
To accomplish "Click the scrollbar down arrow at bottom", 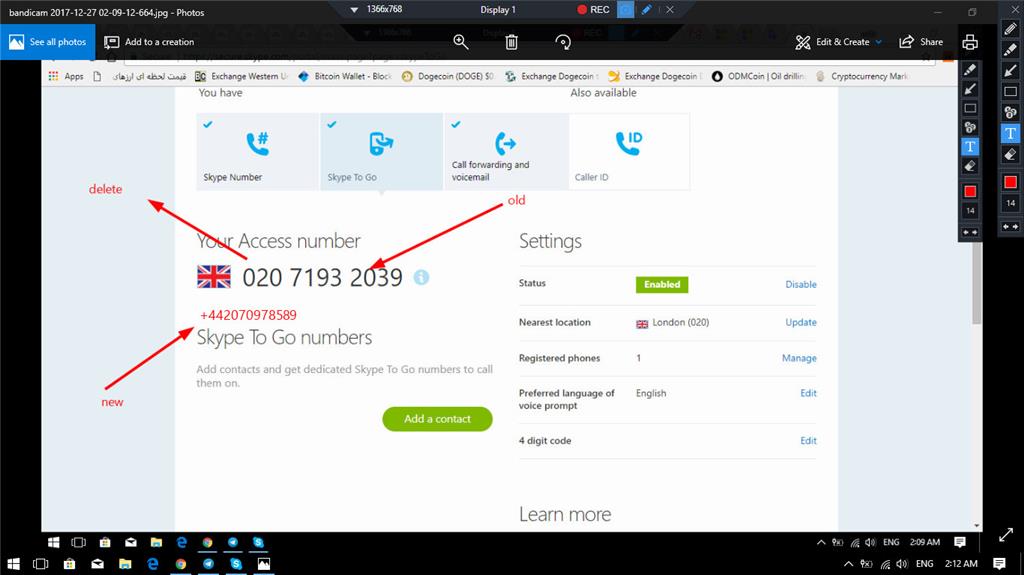I will (976, 525).
